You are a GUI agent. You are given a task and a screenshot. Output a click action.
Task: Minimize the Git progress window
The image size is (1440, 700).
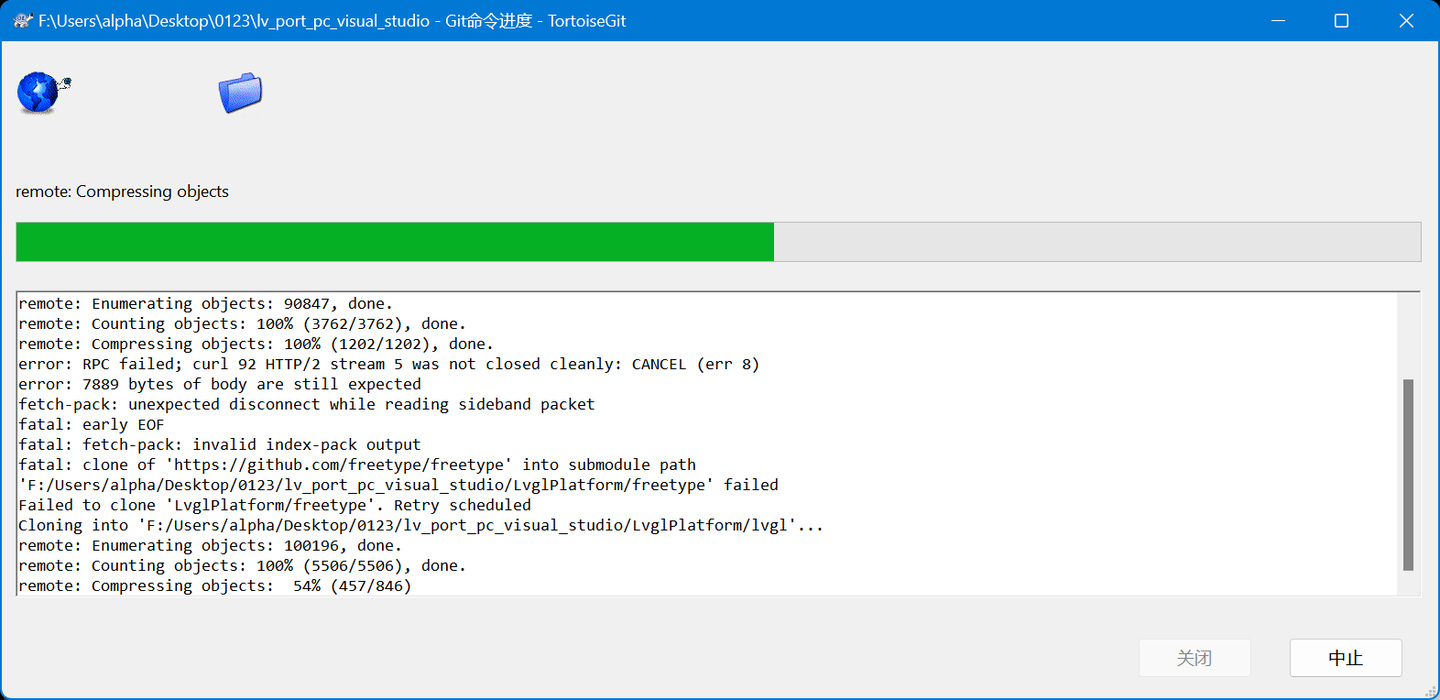point(1277,20)
